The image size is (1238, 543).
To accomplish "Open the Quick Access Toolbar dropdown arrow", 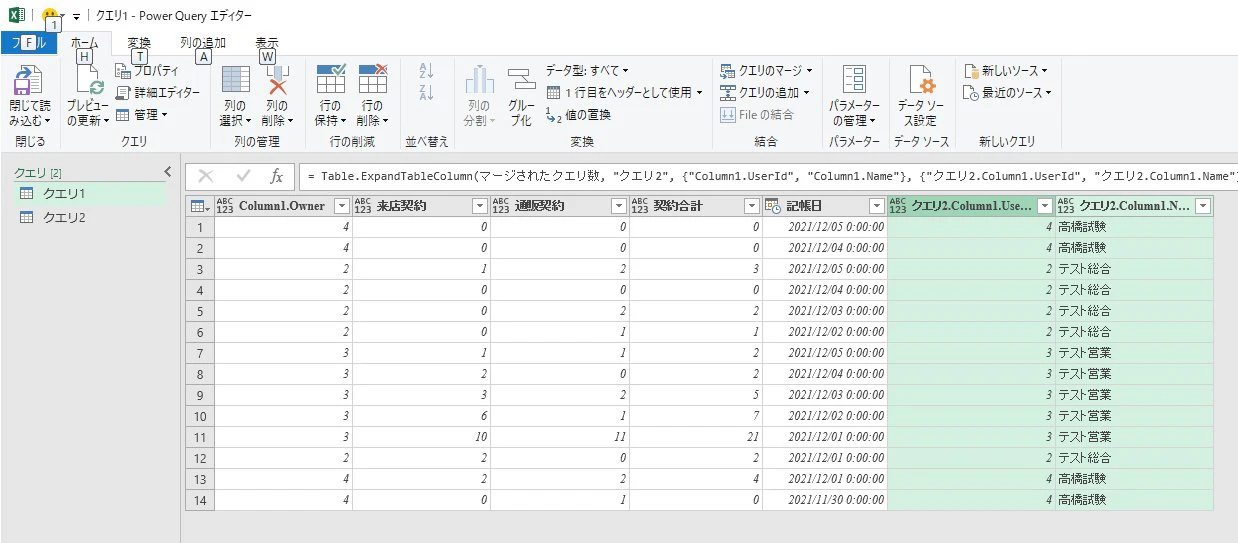I will click(x=75, y=17).
